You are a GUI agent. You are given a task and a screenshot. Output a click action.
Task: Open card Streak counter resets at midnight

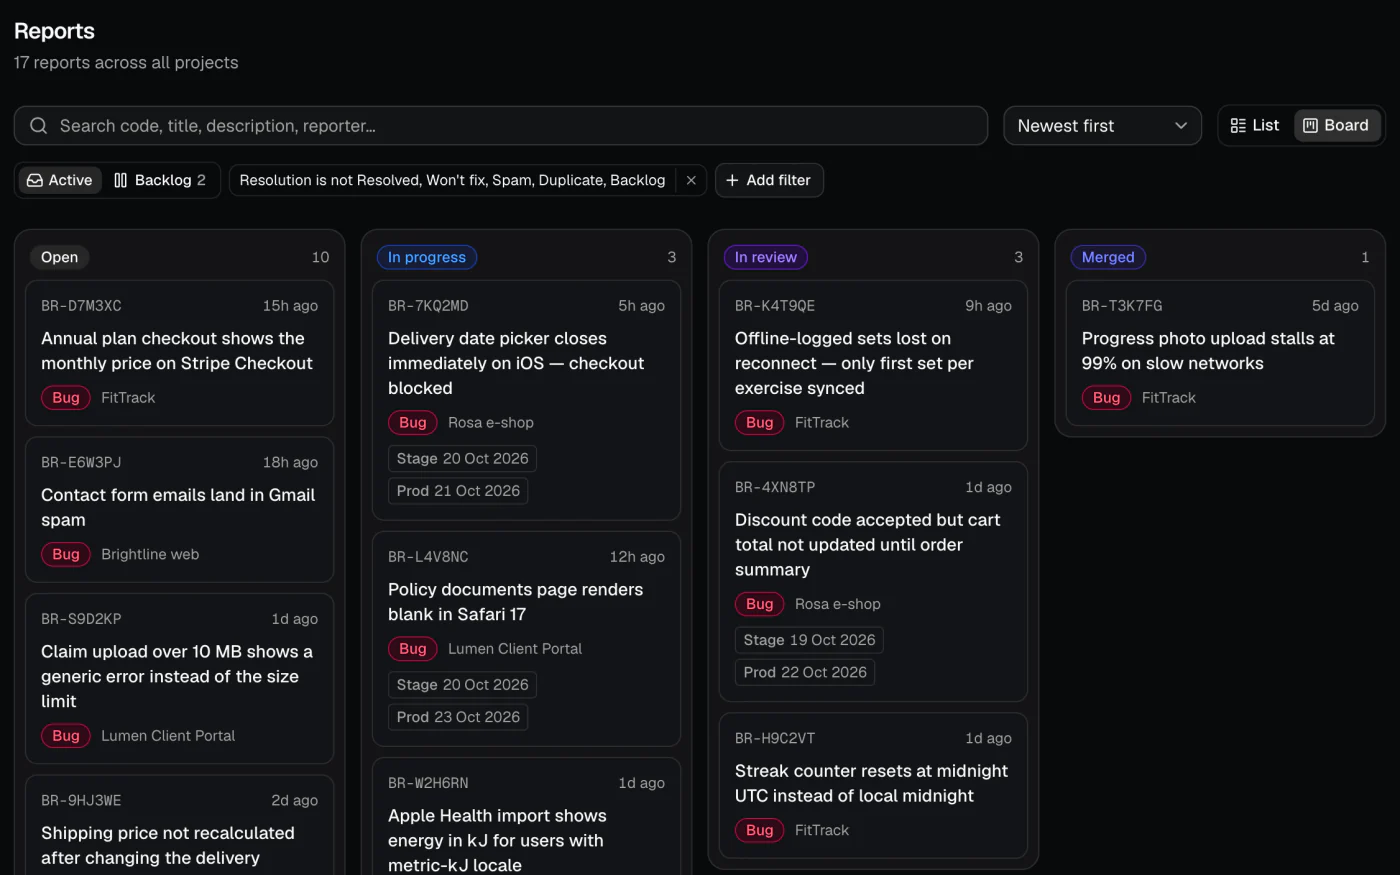(873, 785)
